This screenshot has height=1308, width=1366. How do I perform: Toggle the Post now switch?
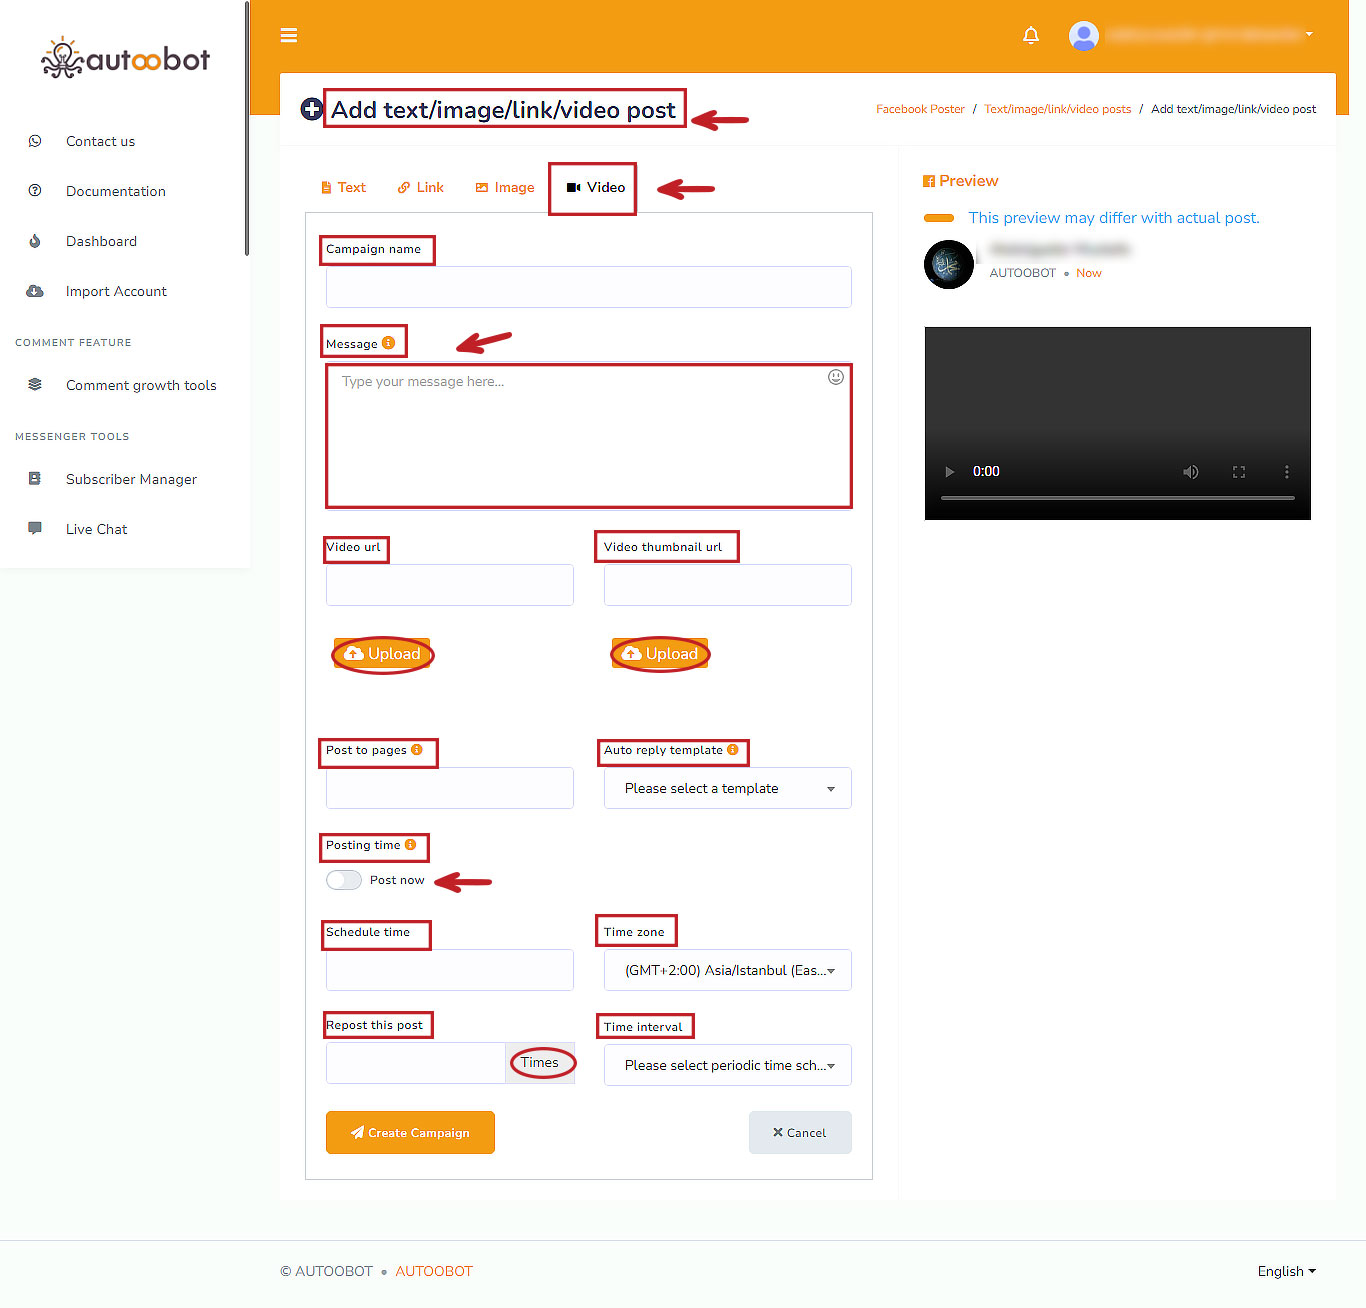pos(344,880)
